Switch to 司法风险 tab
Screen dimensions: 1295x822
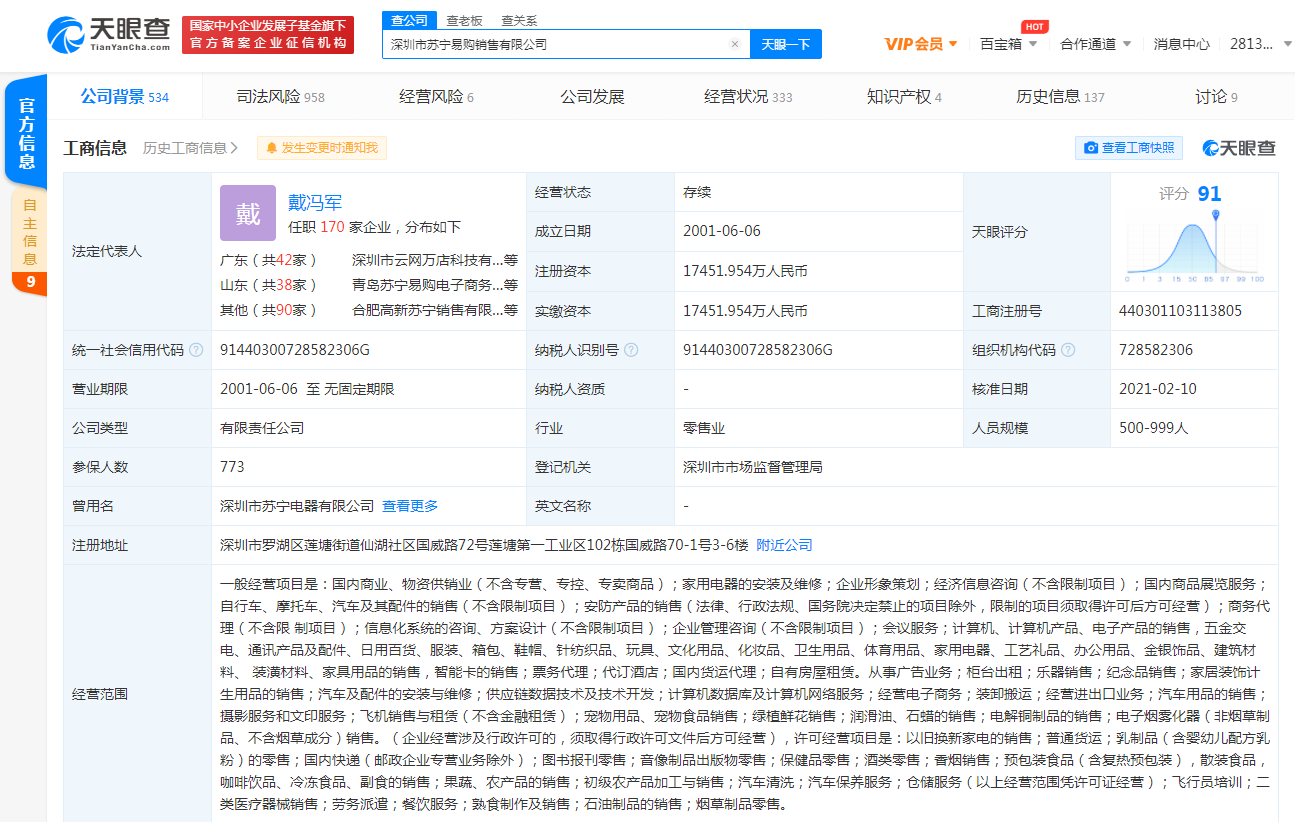click(x=280, y=97)
